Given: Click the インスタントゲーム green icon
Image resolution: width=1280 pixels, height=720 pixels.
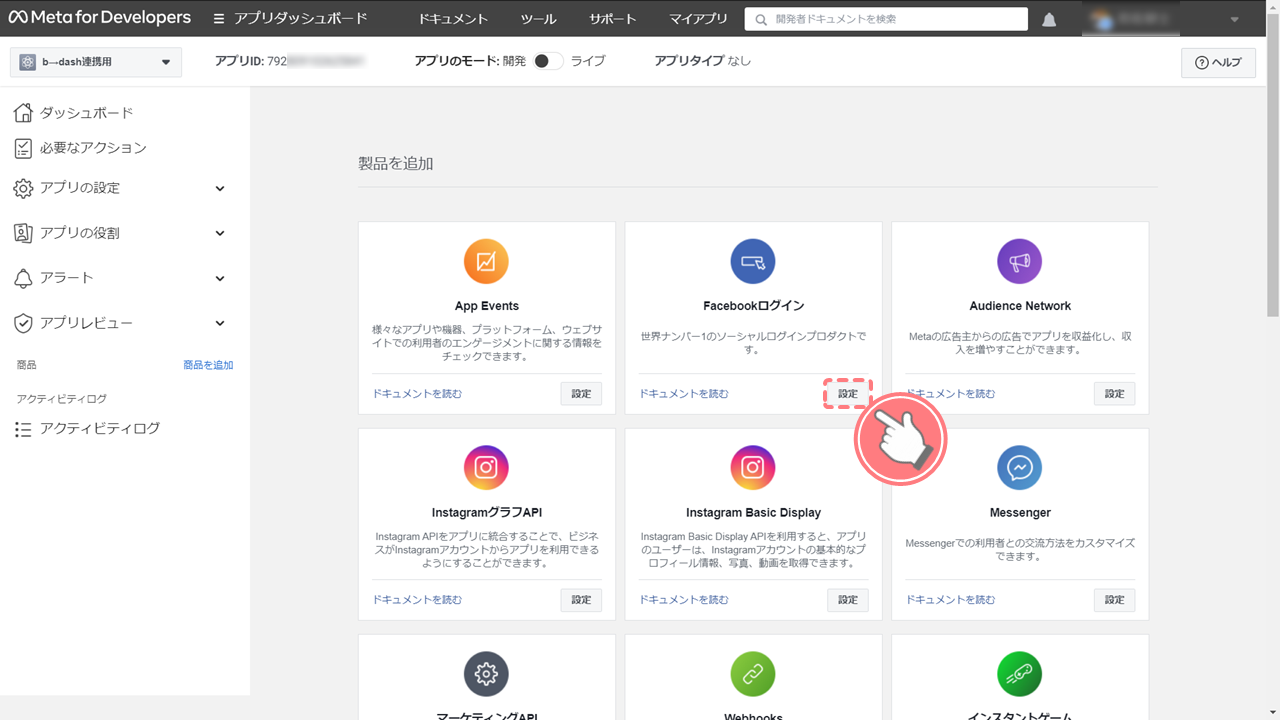Looking at the screenshot, I should (x=1020, y=674).
